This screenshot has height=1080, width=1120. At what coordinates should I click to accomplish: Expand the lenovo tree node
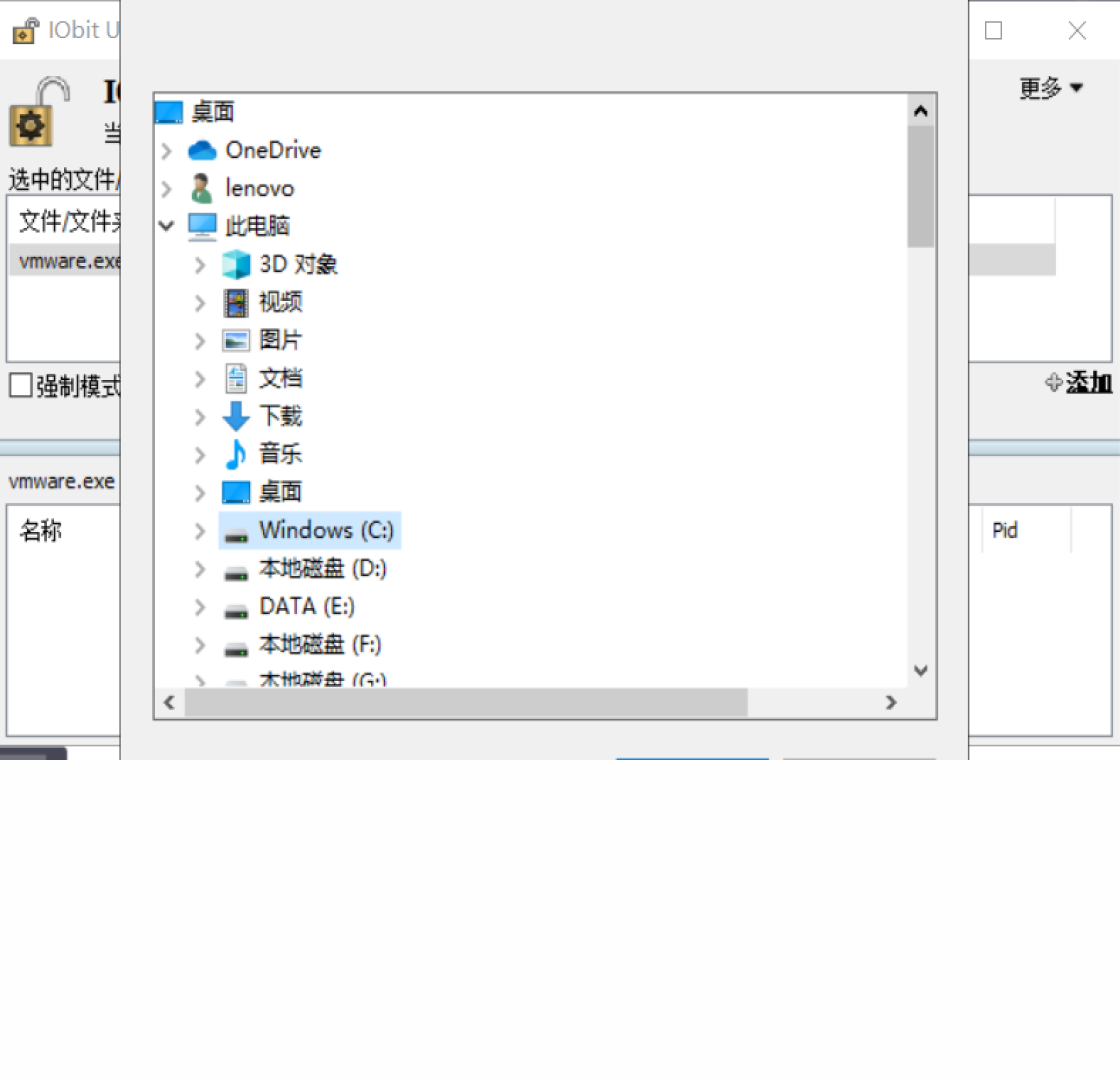166,189
